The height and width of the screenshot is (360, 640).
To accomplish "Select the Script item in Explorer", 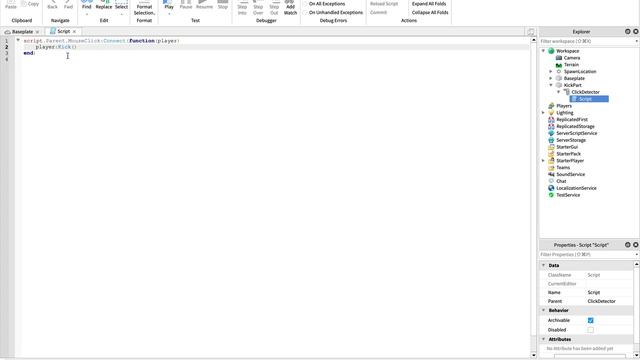I will [589, 99].
